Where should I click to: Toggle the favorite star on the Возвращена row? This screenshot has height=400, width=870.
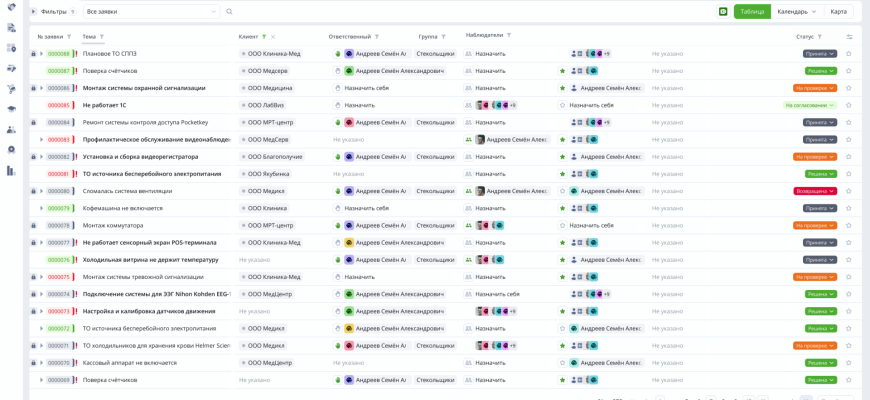pos(848,191)
